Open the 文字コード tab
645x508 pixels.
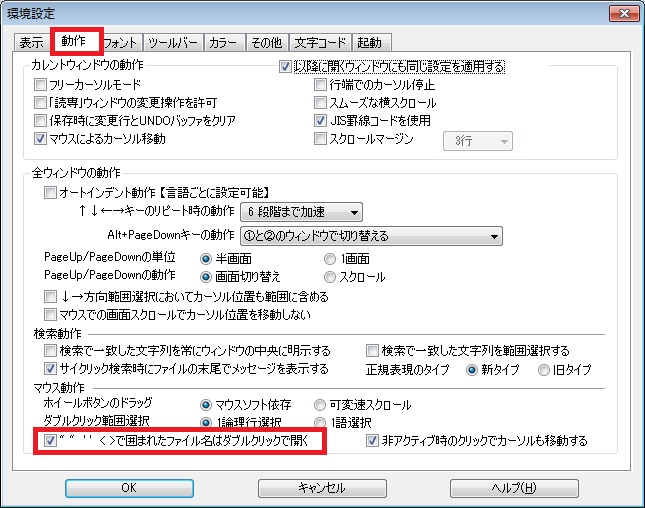(319, 43)
